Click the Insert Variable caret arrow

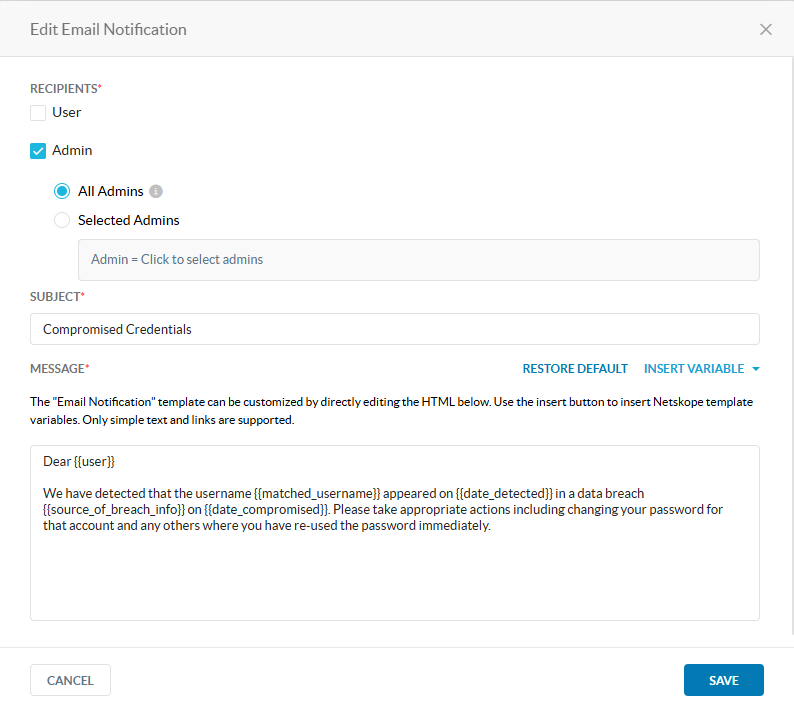(756, 369)
